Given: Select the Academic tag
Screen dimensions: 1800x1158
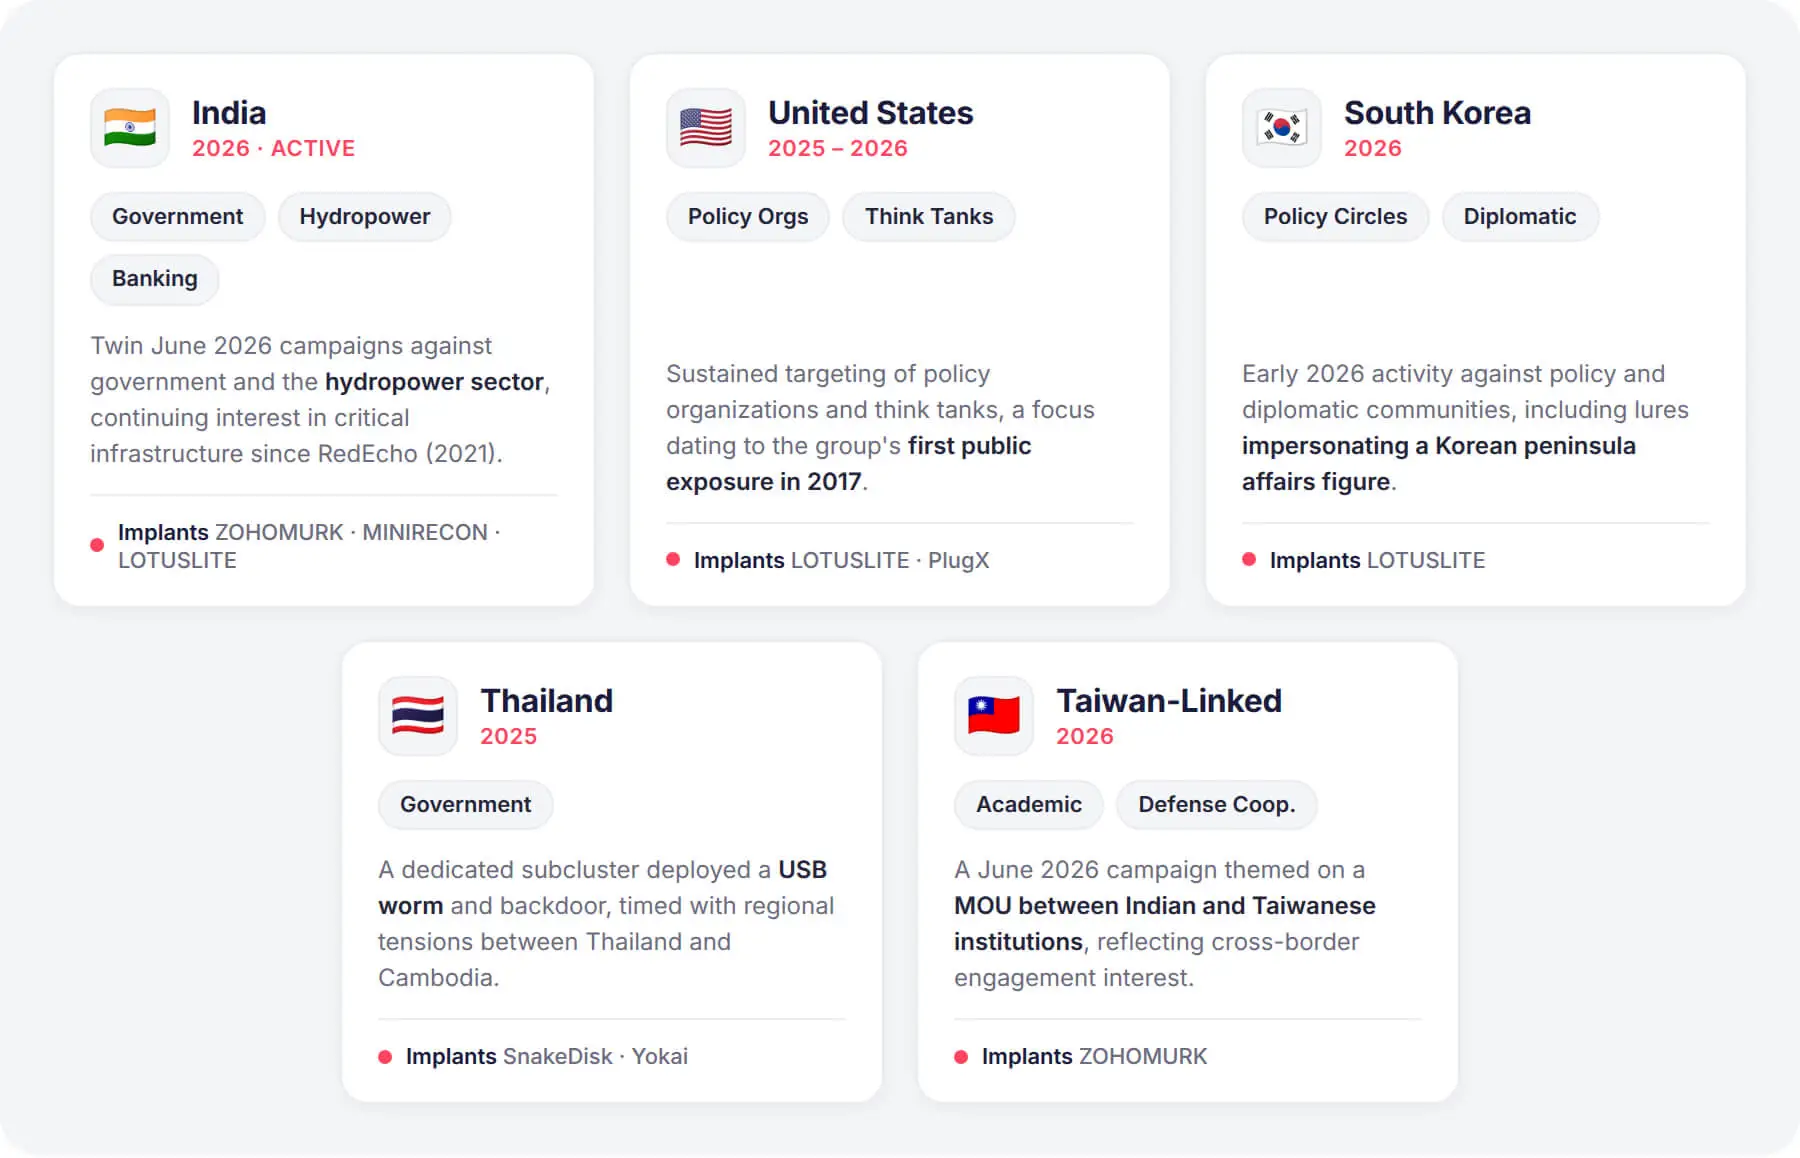Looking at the screenshot, I should 1029,805.
